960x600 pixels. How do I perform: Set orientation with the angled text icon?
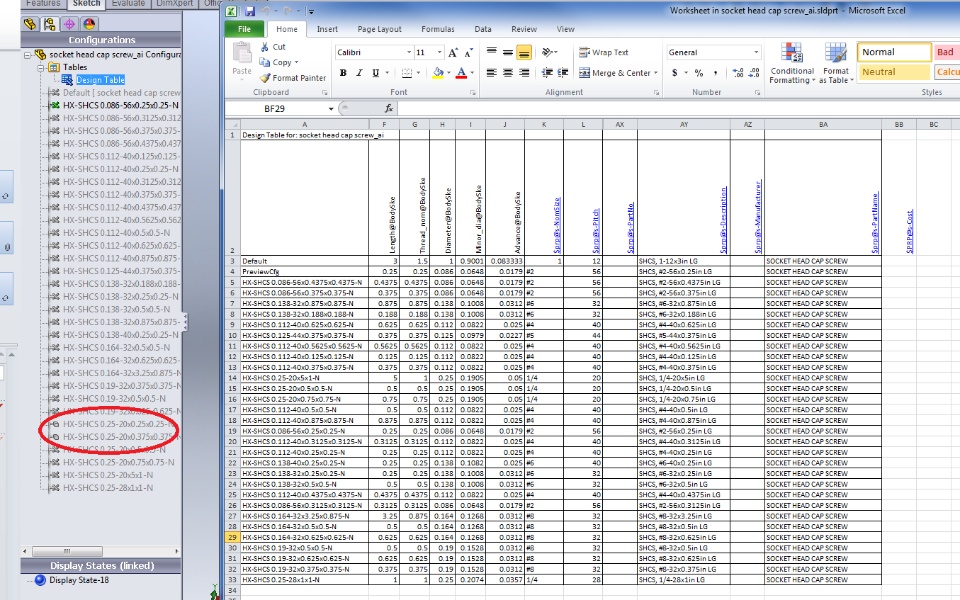(548, 53)
